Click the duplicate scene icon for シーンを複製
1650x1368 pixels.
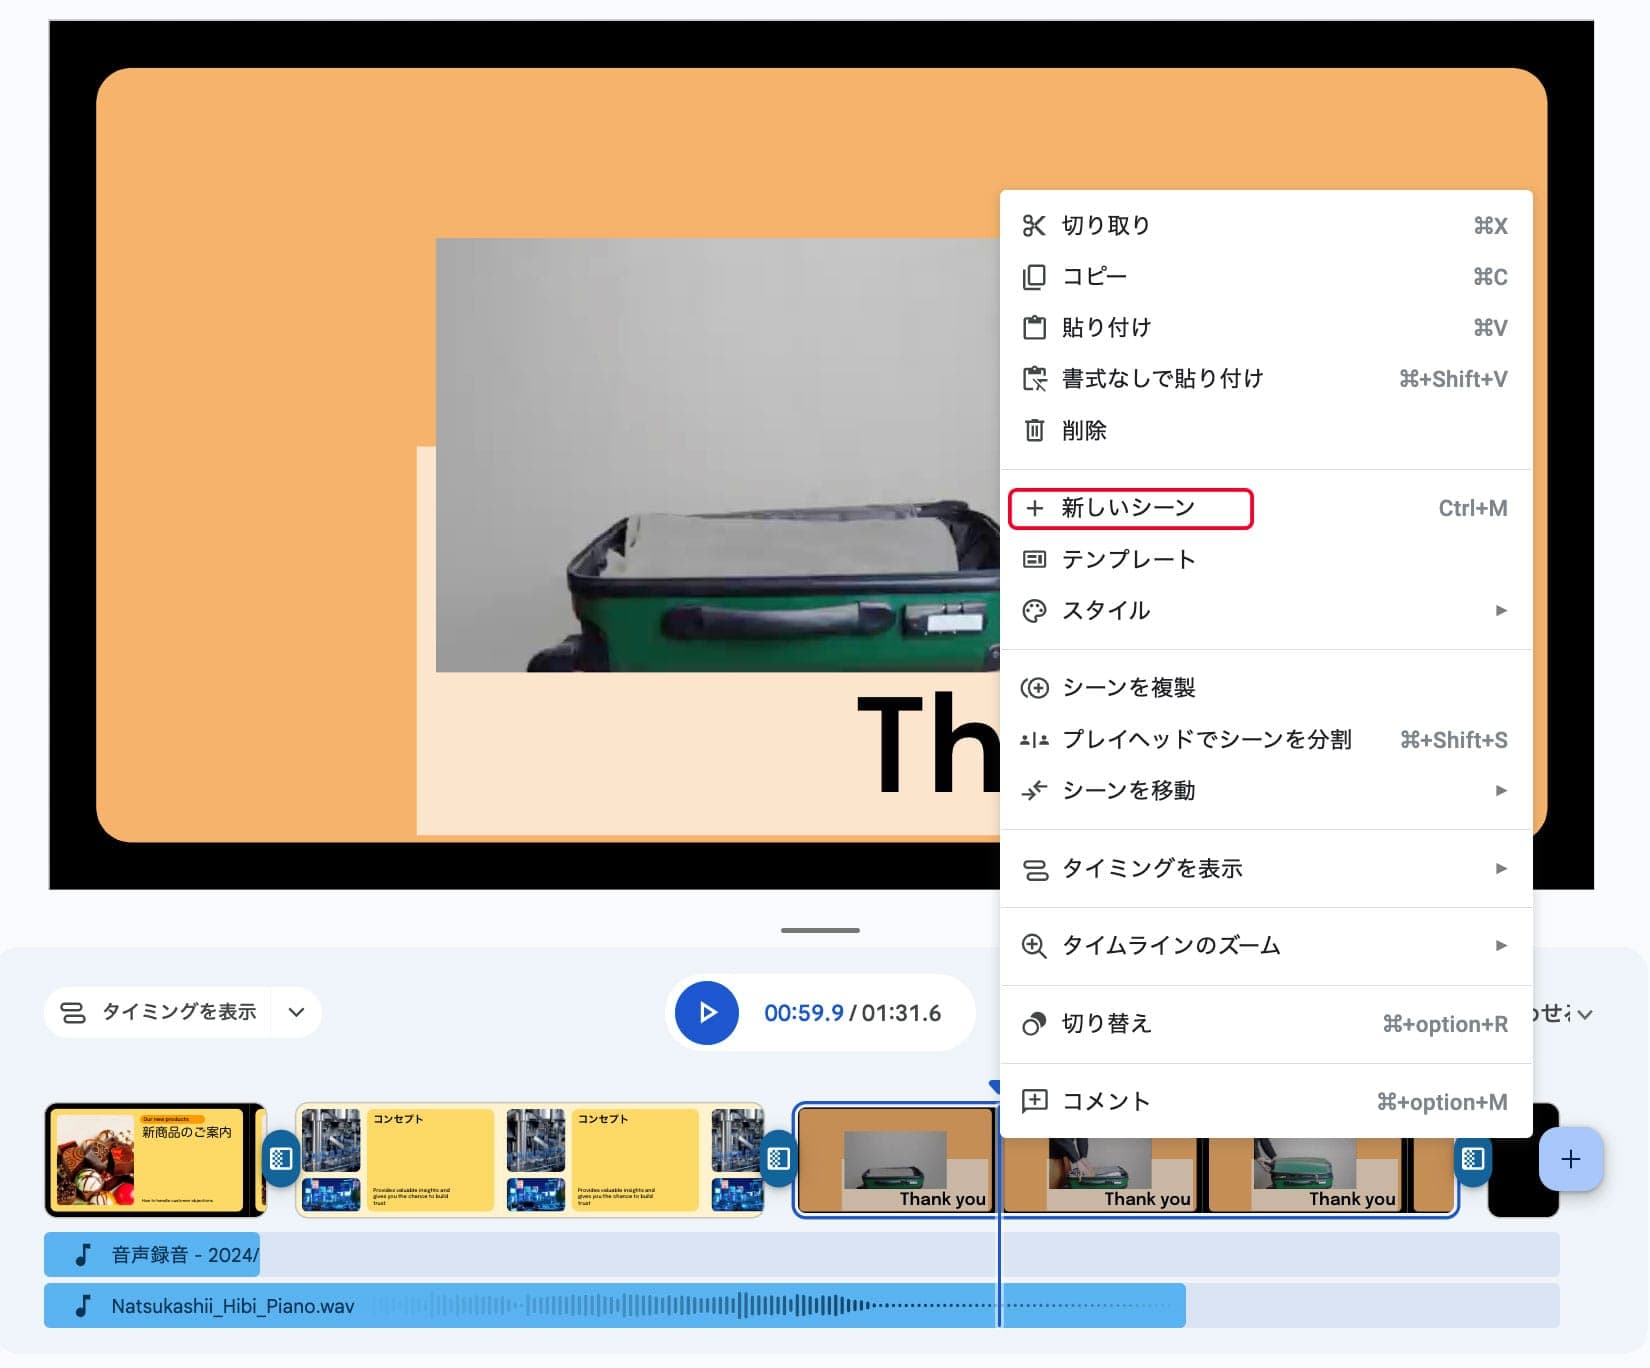(x=1034, y=688)
